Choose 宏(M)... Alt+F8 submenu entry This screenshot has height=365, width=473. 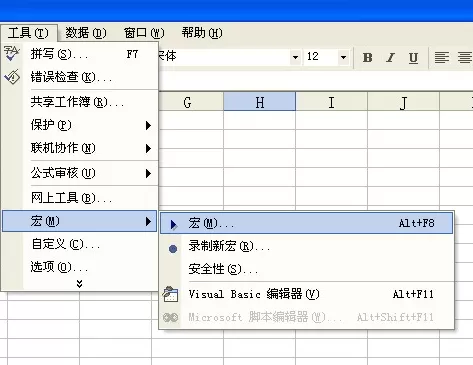tap(306, 223)
